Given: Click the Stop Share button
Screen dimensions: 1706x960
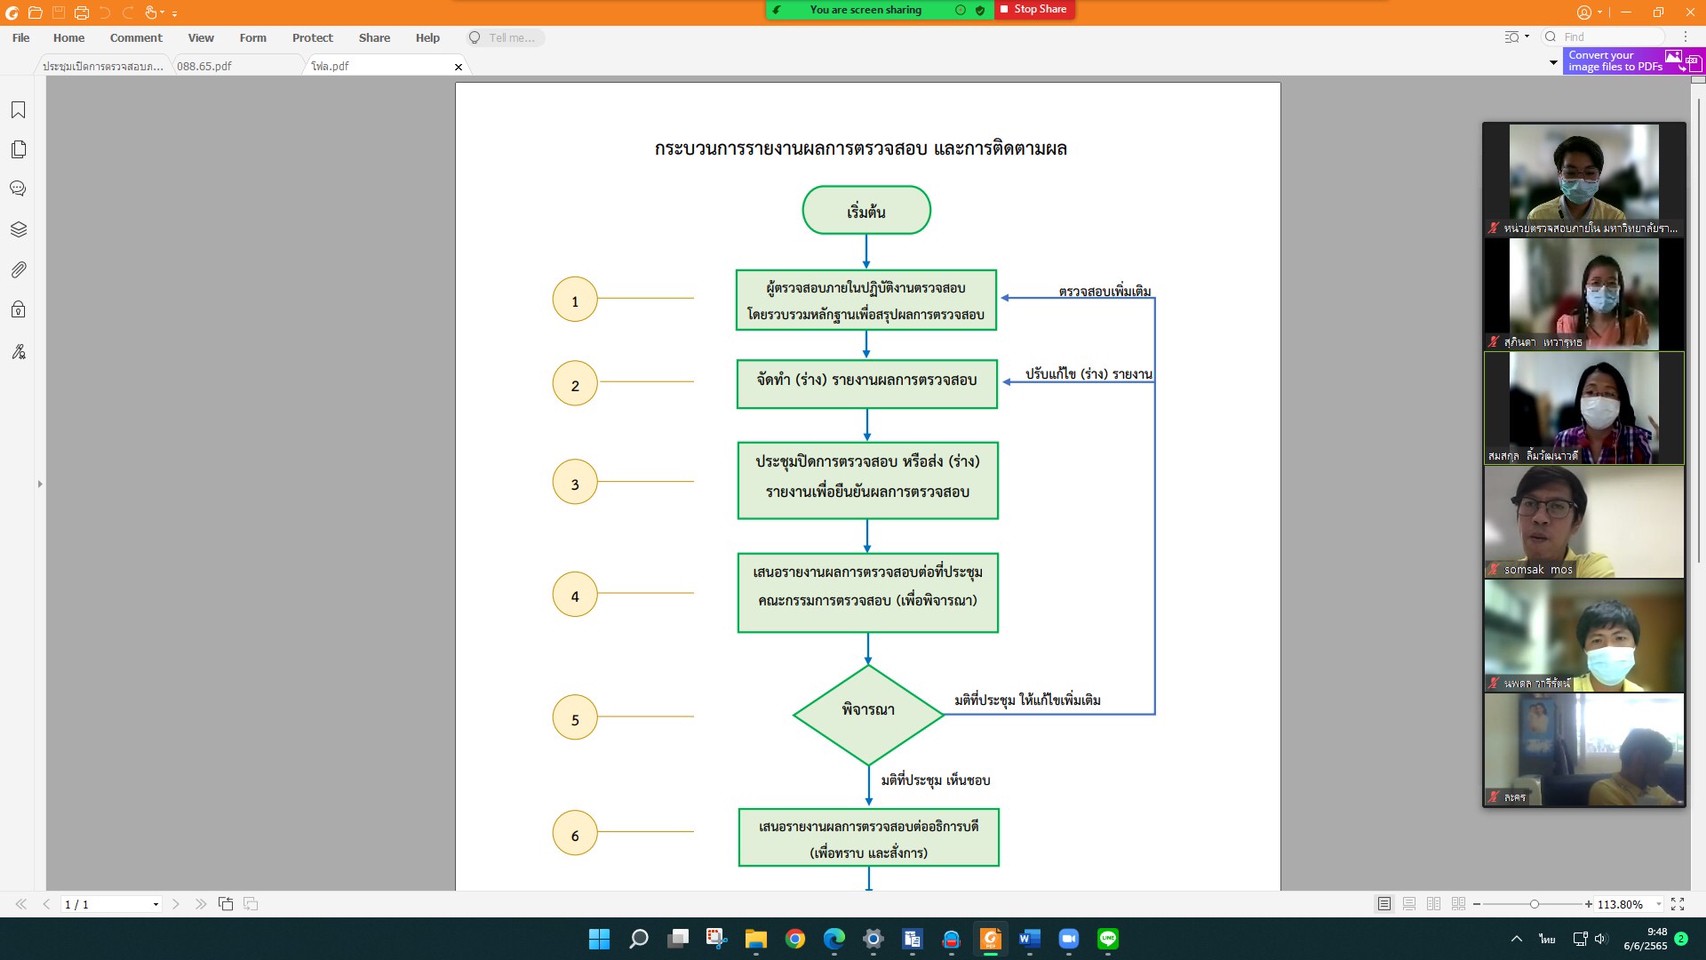Looking at the screenshot, I should (x=1035, y=9).
